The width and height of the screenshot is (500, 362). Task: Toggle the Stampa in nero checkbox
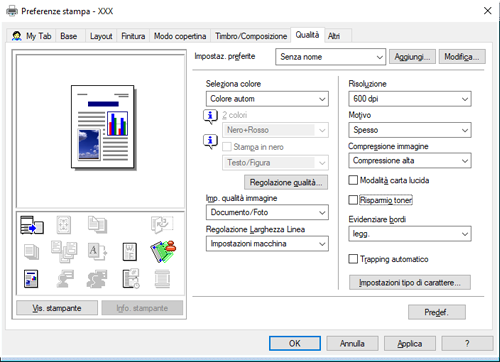pyautogui.click(x=227, y=147)
